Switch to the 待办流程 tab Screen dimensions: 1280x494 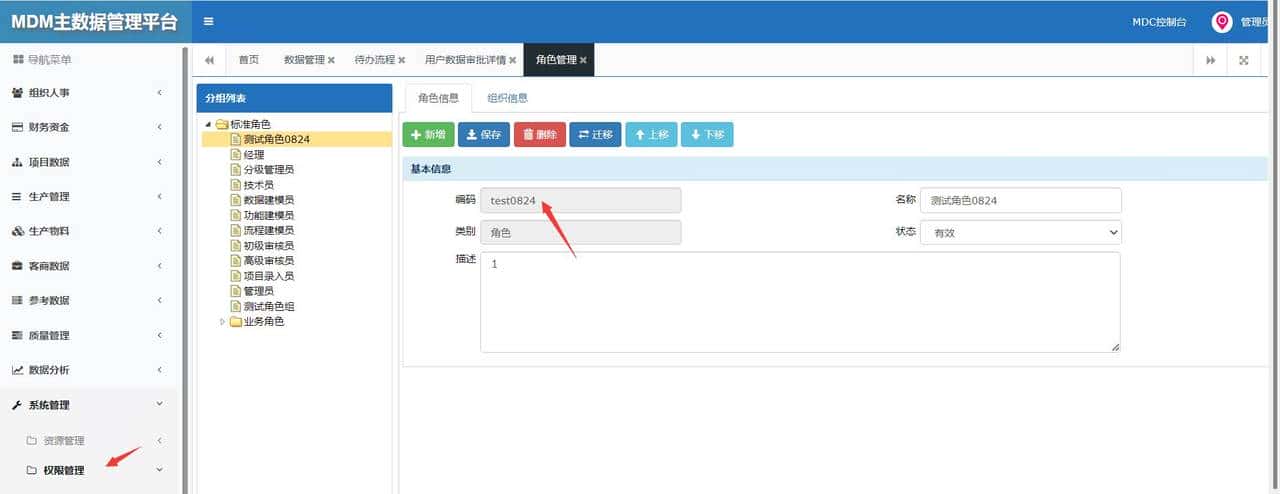click(374, 60)
